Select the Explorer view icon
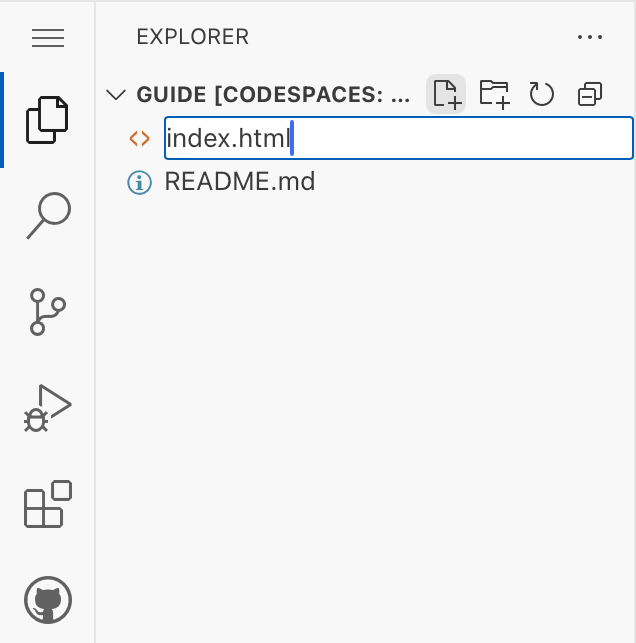The width and height of the screenshot is (636, 643). click(x=48, y=119)
